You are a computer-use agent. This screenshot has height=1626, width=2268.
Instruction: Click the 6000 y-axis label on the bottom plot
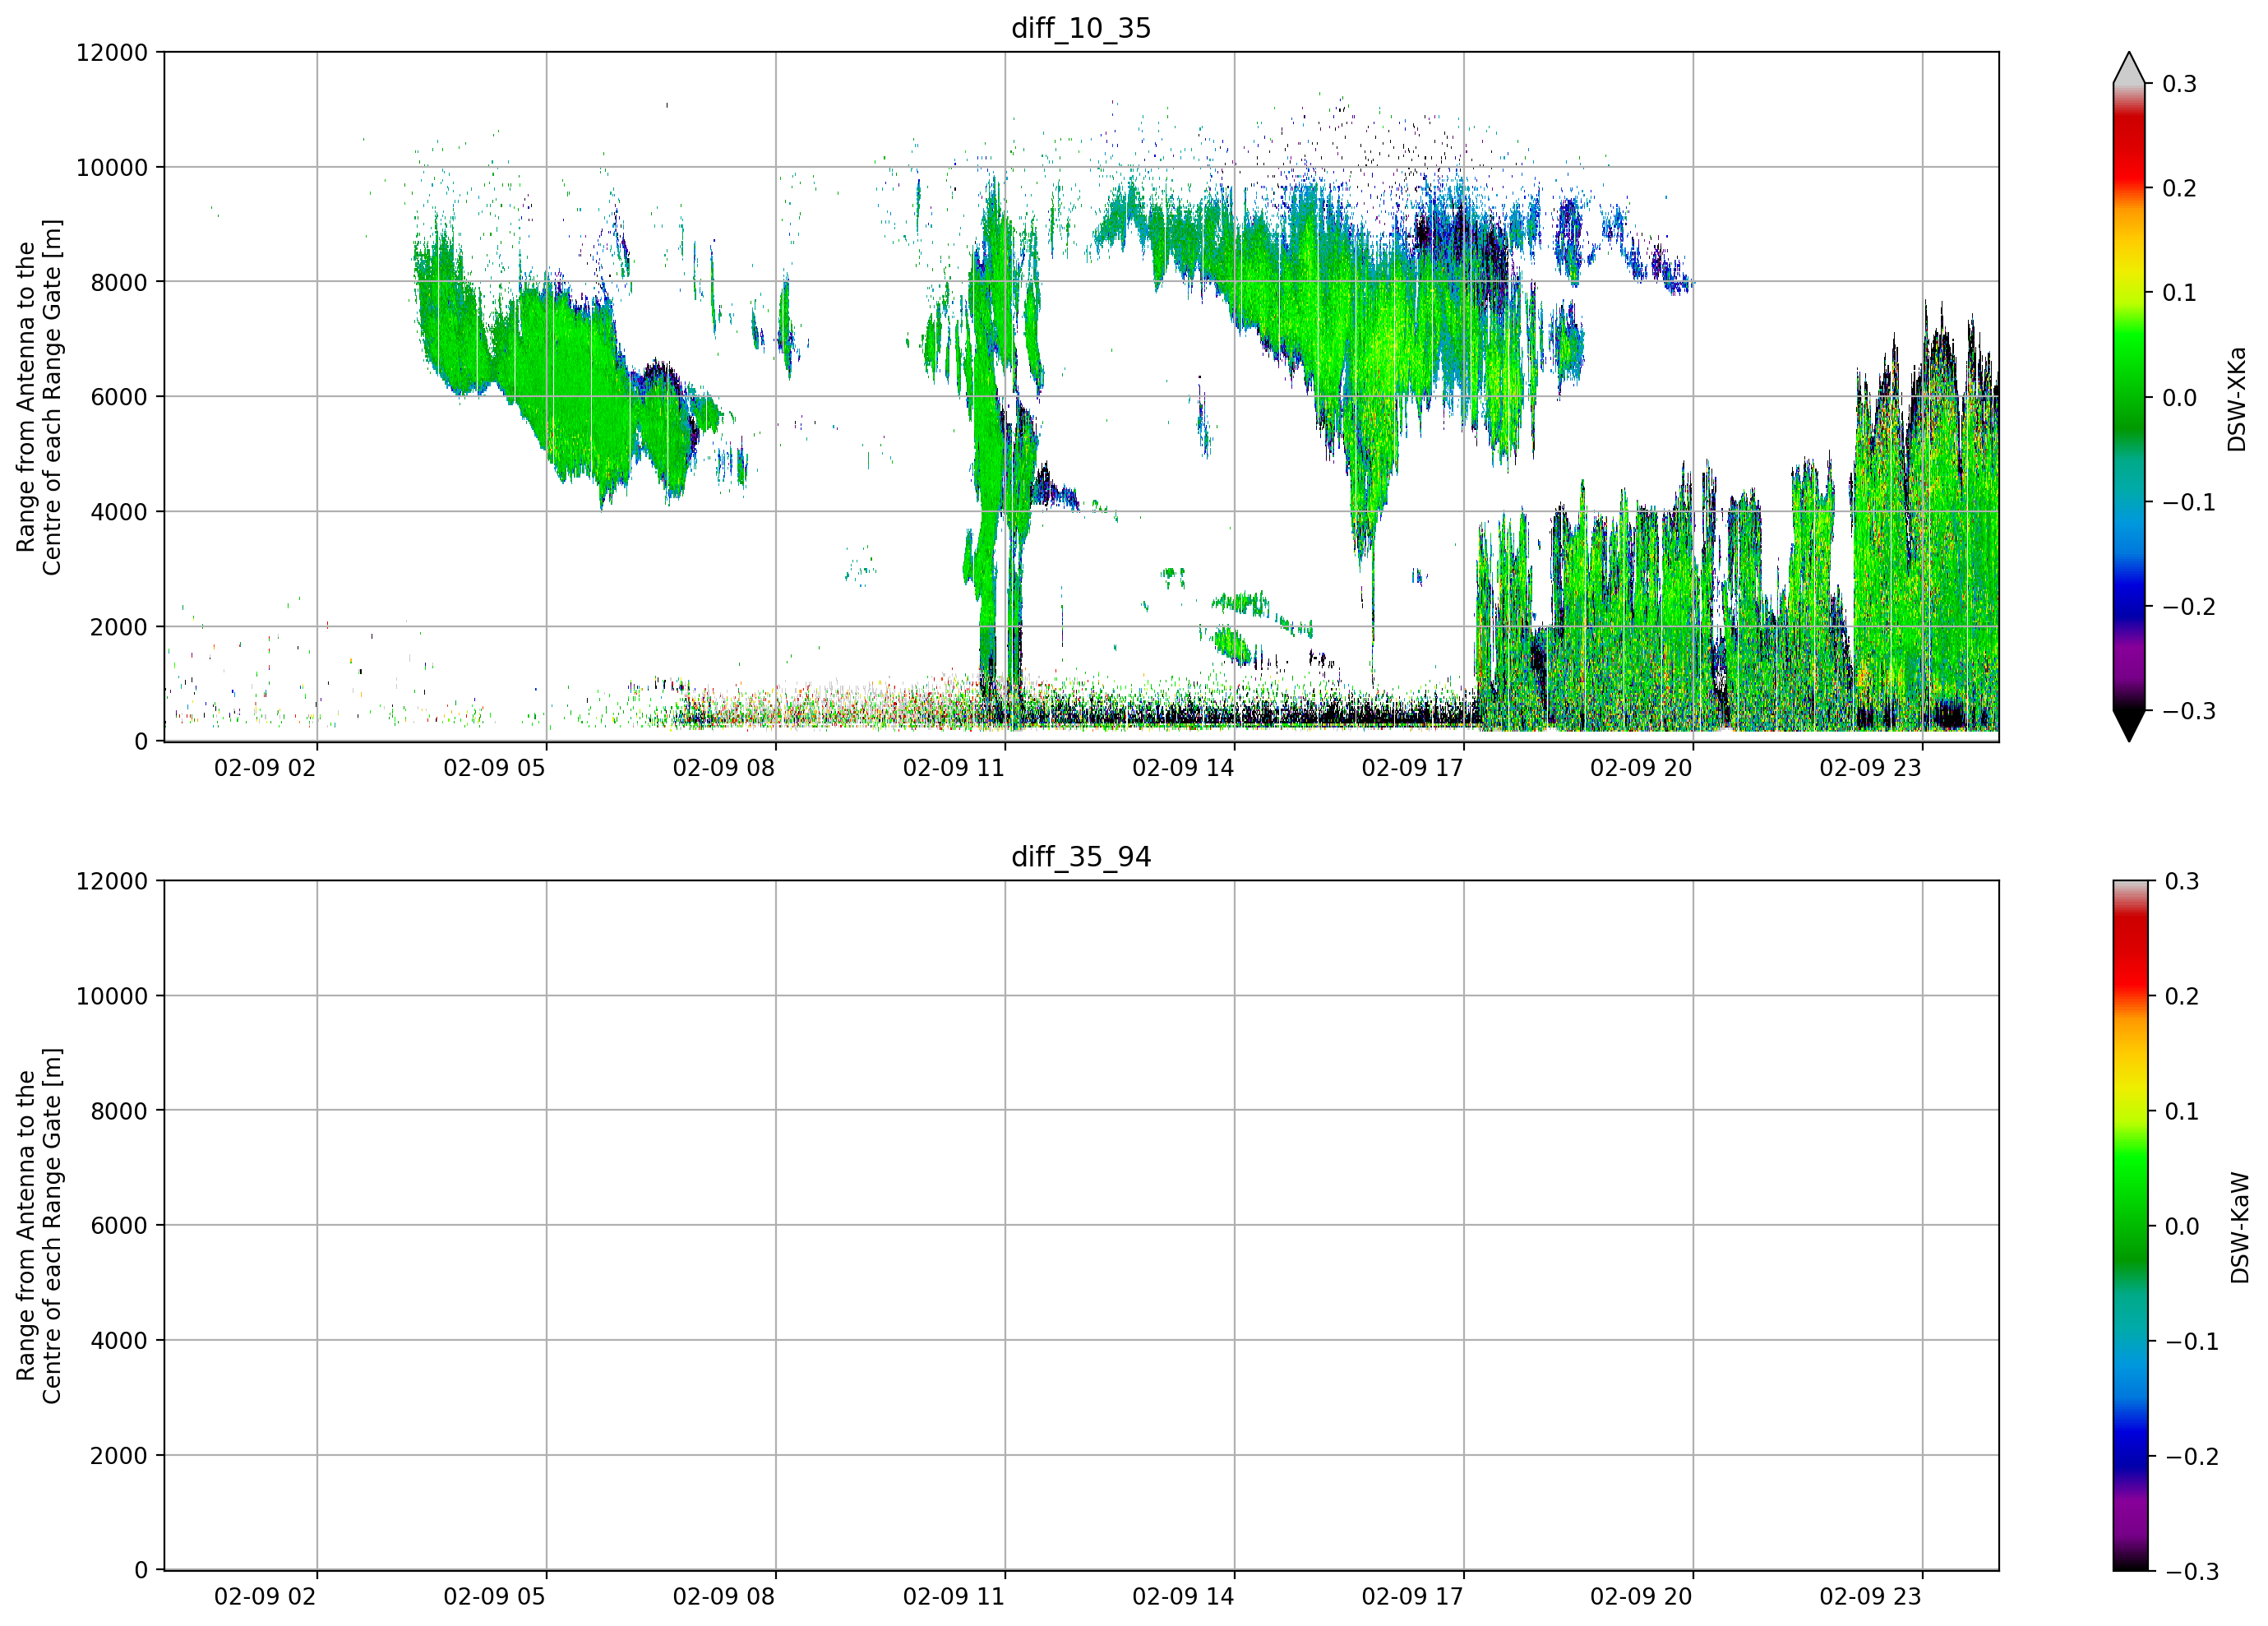click(x=119, y=1226)
